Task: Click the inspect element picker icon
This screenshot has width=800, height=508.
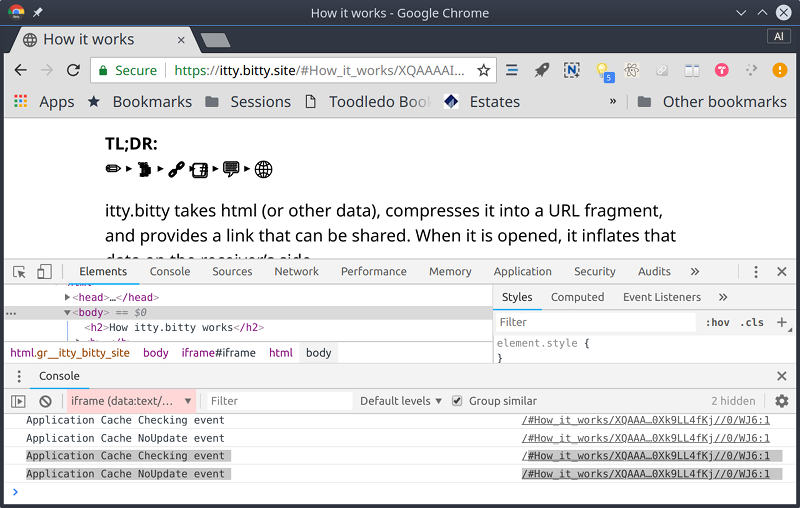Action: 19,272
